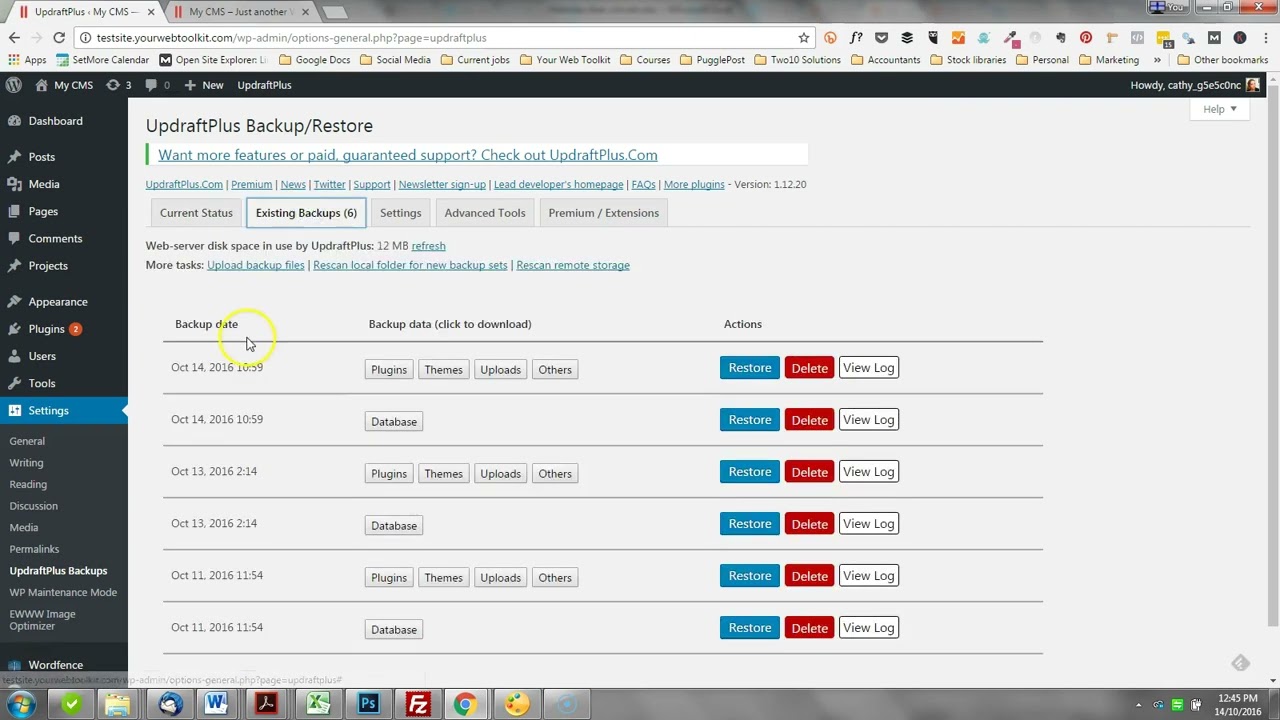Open the Users sidebar item

(x=42, y=356)
